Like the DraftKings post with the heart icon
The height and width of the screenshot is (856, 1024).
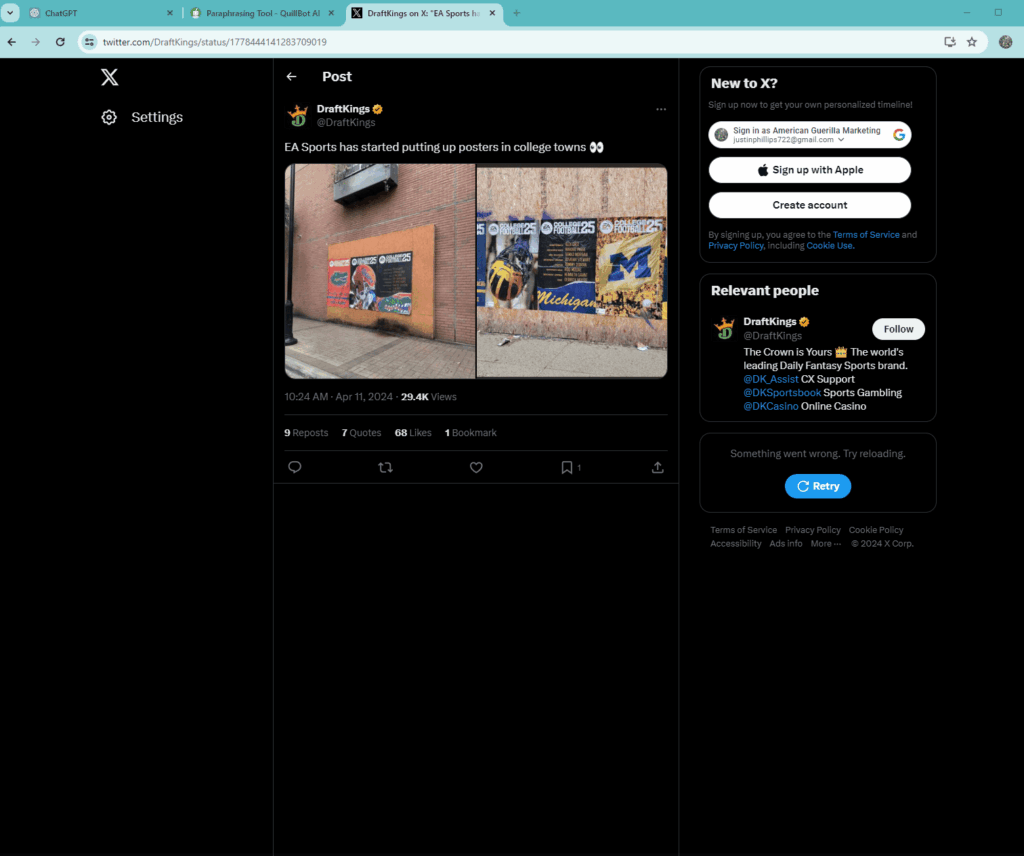click(x=476, y=467)
